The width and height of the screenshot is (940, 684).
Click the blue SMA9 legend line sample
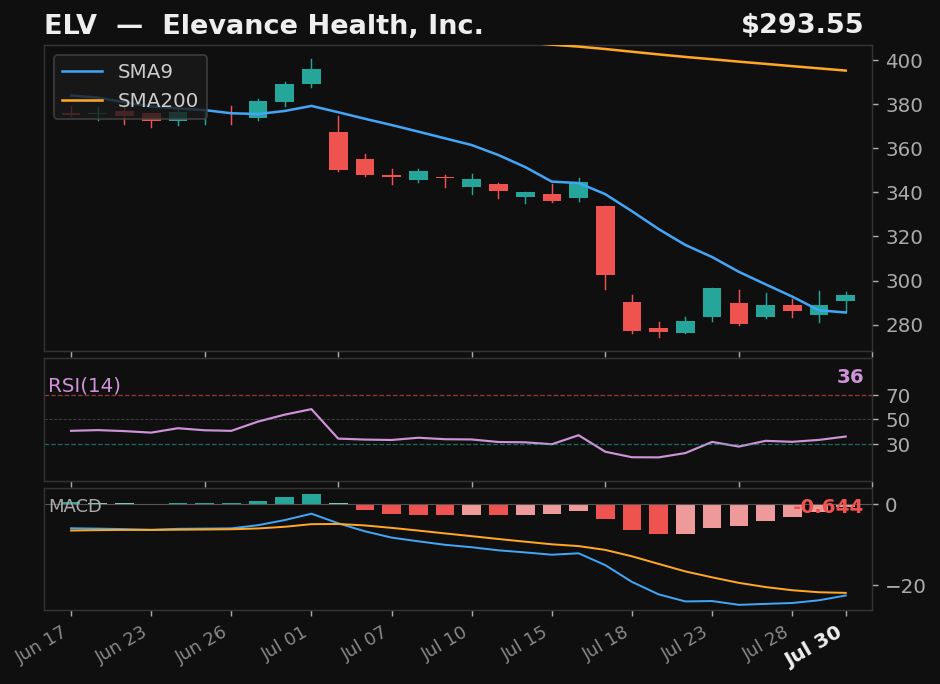(83, 72)
